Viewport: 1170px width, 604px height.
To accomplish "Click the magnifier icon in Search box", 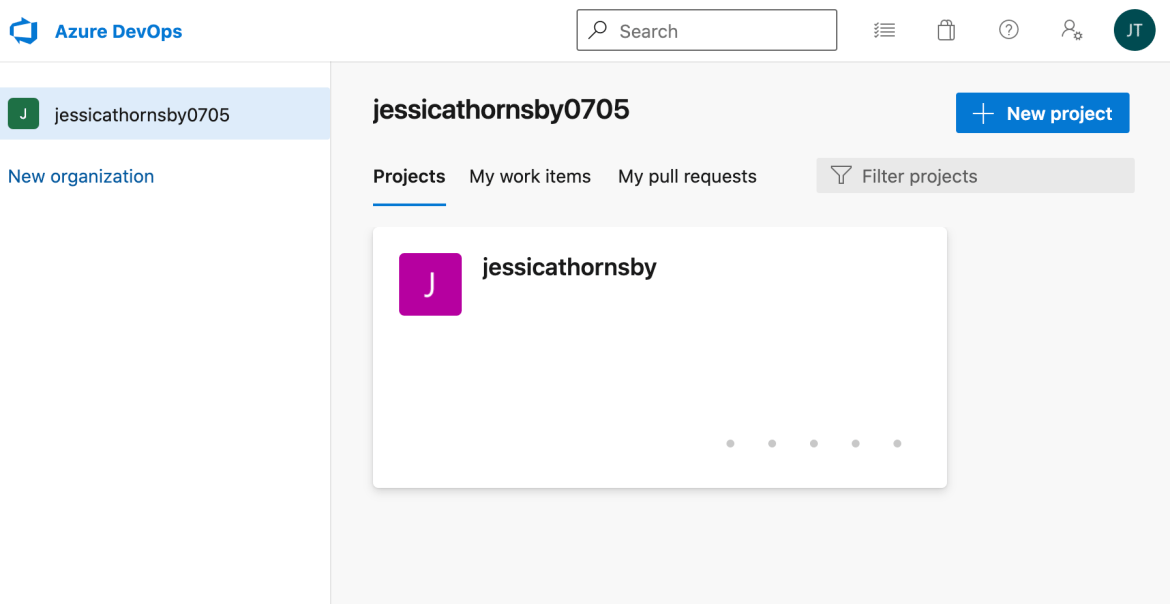I will click(x=598, y=30).
